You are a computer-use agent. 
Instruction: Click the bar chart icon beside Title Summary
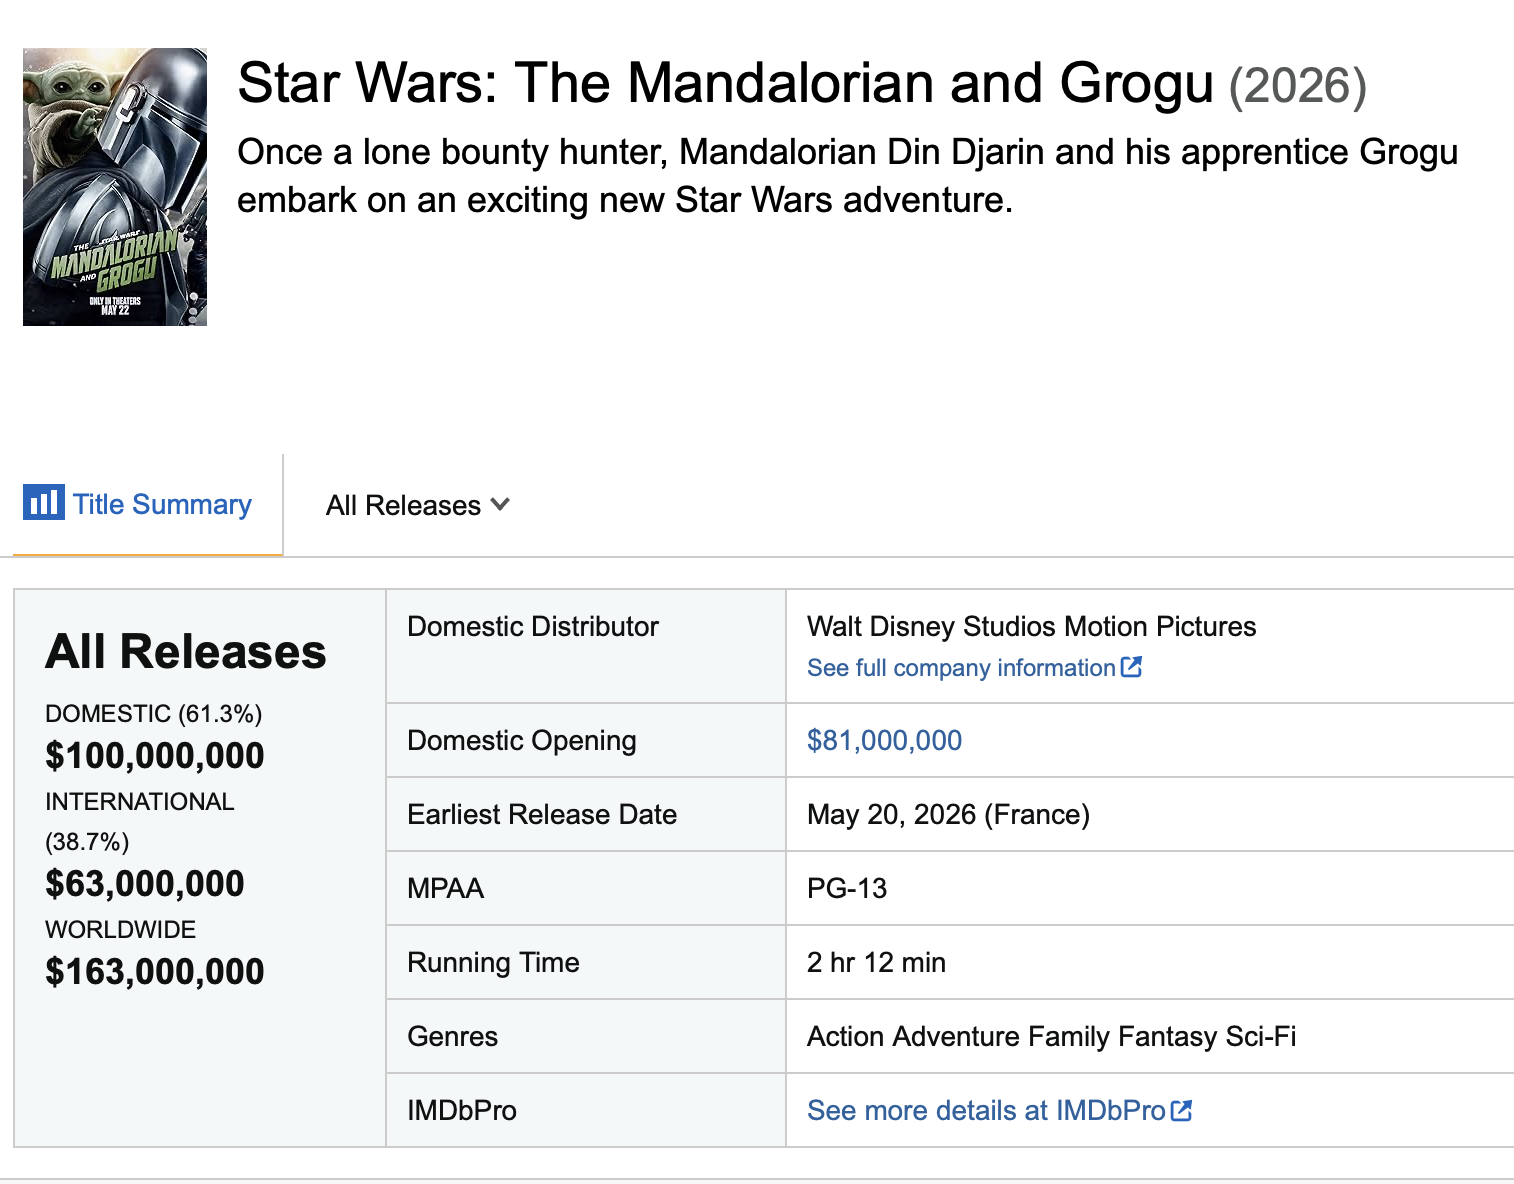[x=44, y=502]
